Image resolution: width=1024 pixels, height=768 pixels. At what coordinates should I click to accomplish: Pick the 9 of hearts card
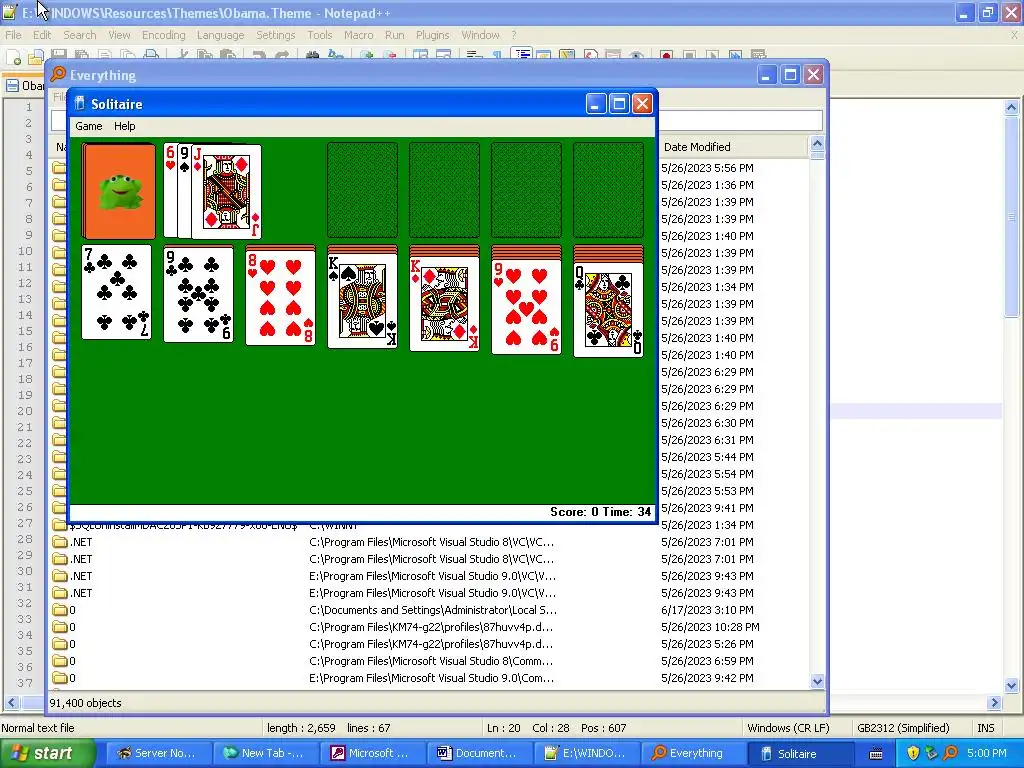coord(526,307)
